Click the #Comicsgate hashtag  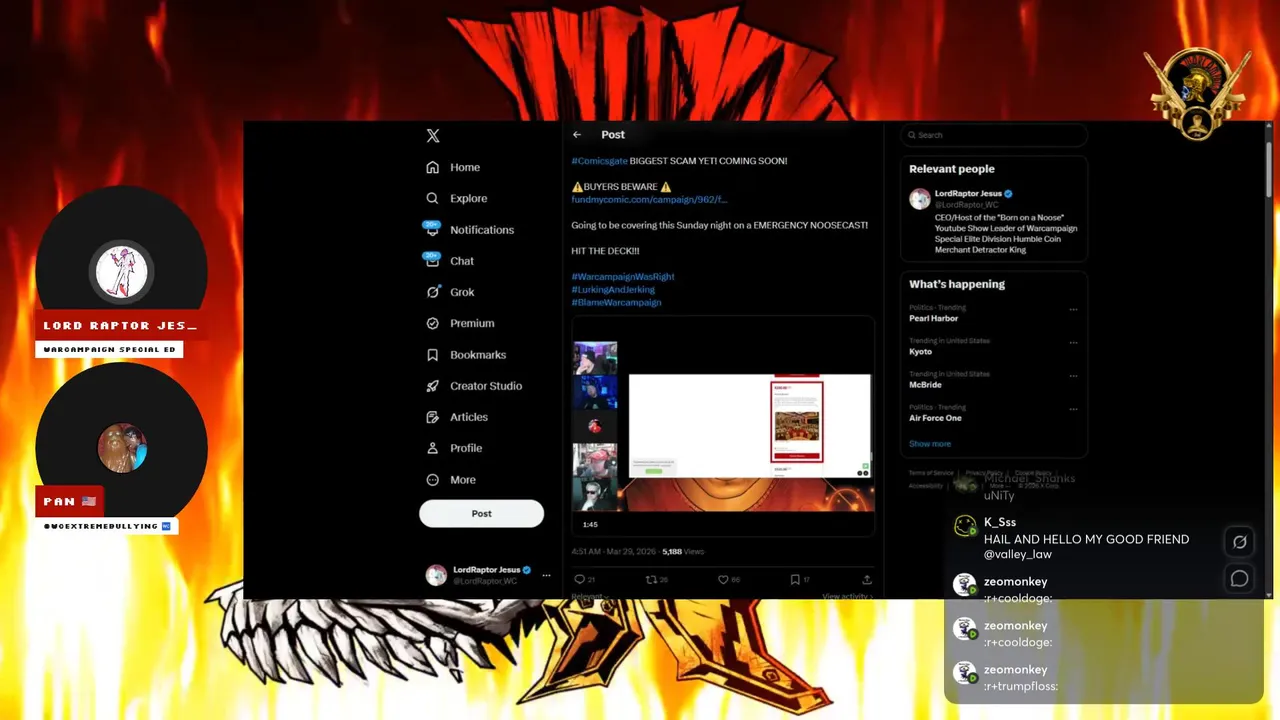click(x=599, y=161)
